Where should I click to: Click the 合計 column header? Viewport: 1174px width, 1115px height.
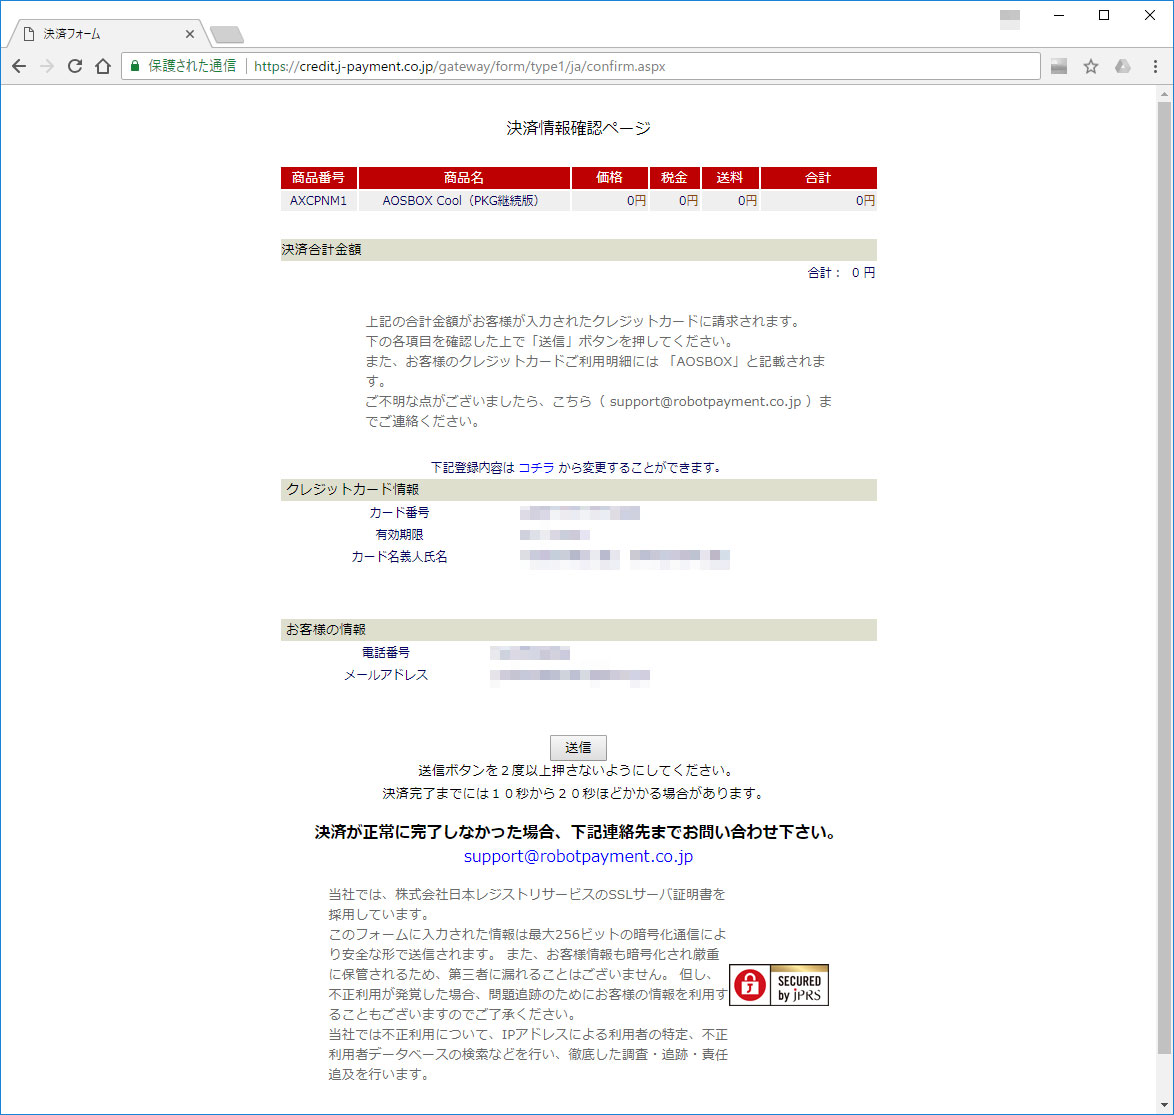pyautogui.click(x=818, y=177)
